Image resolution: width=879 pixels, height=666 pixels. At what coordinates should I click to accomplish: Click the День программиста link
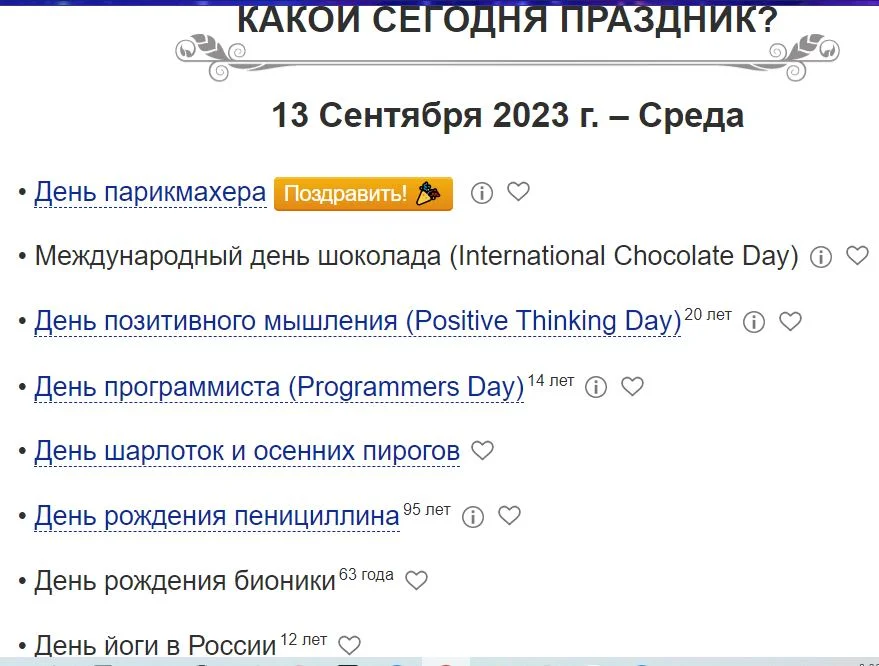pos(279,386)
